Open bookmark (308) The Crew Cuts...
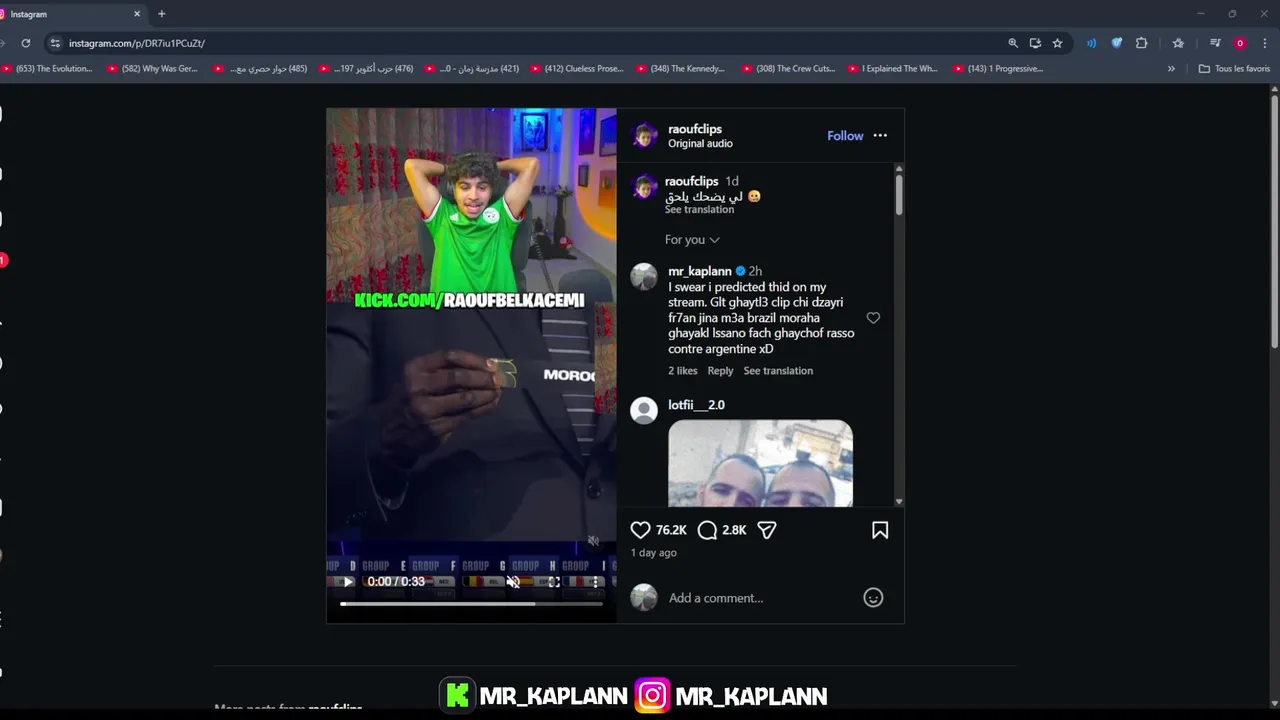The width and height of the screenshot is (1280, 720). (x=788, y=69)
